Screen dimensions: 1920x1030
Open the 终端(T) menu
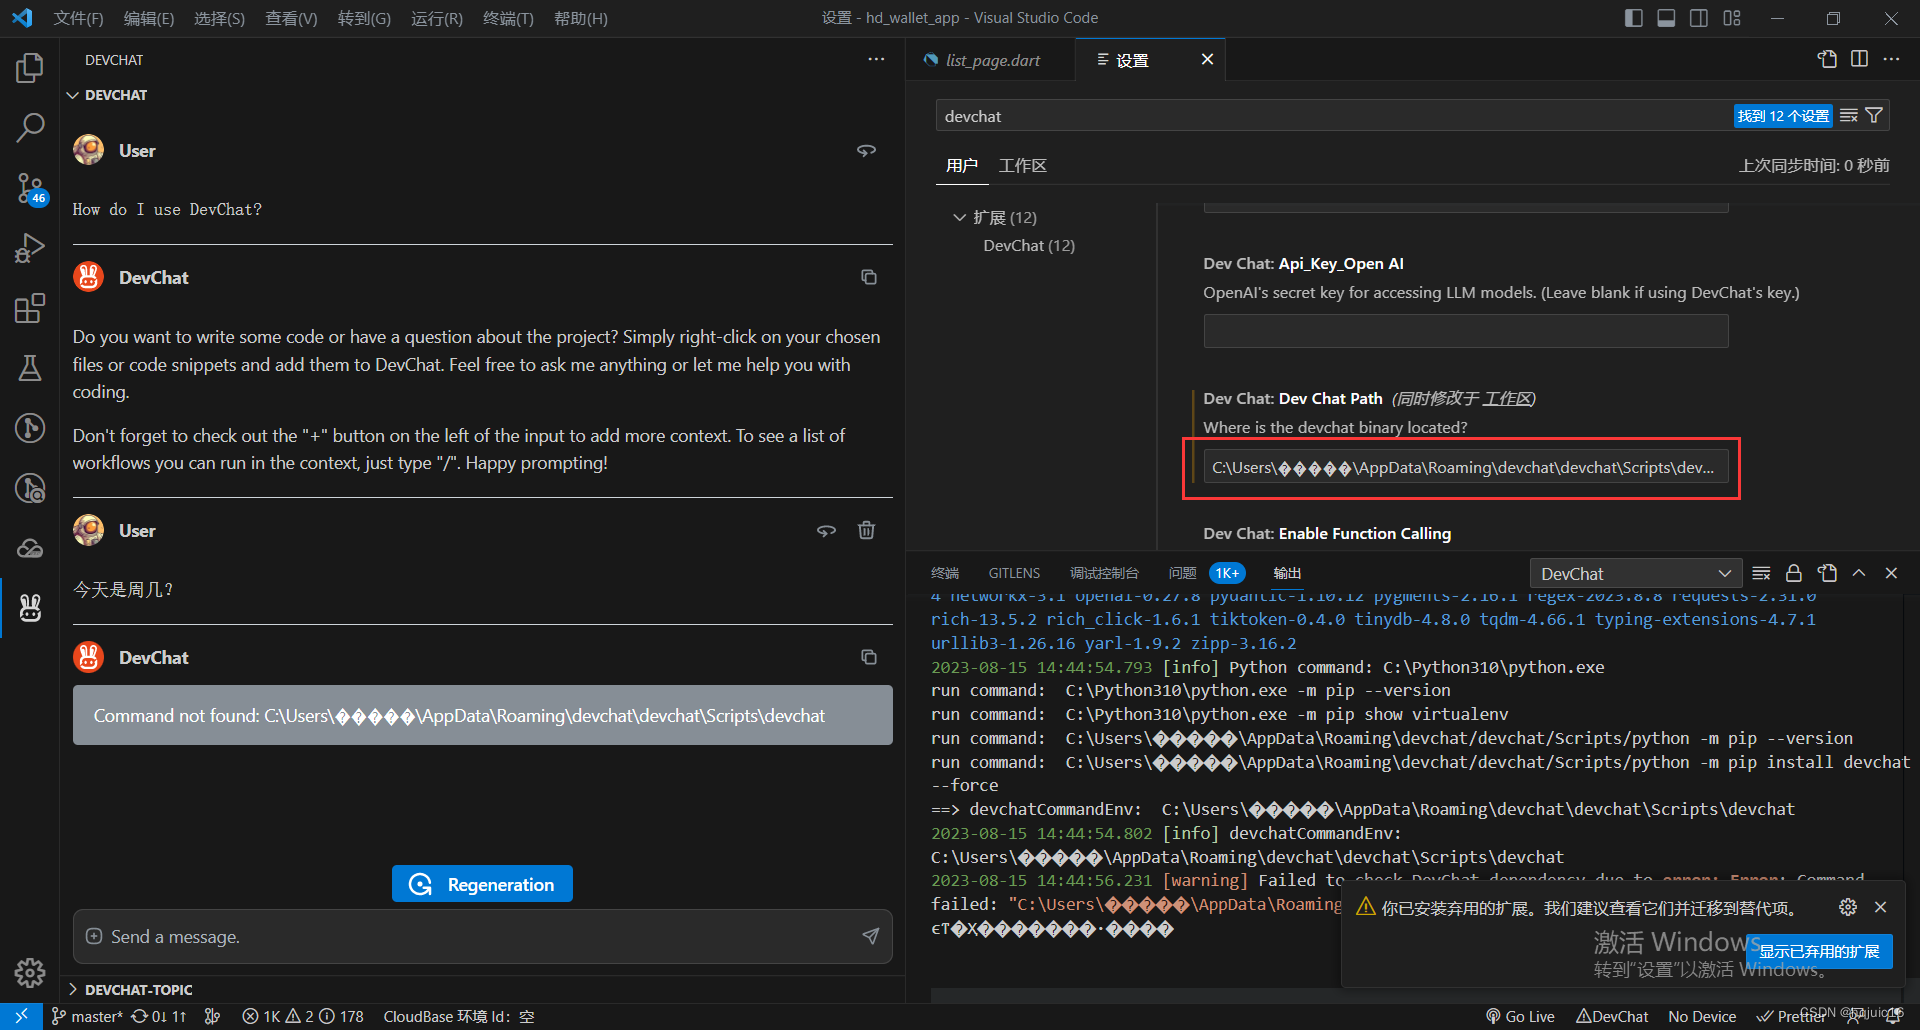point(508,18)
